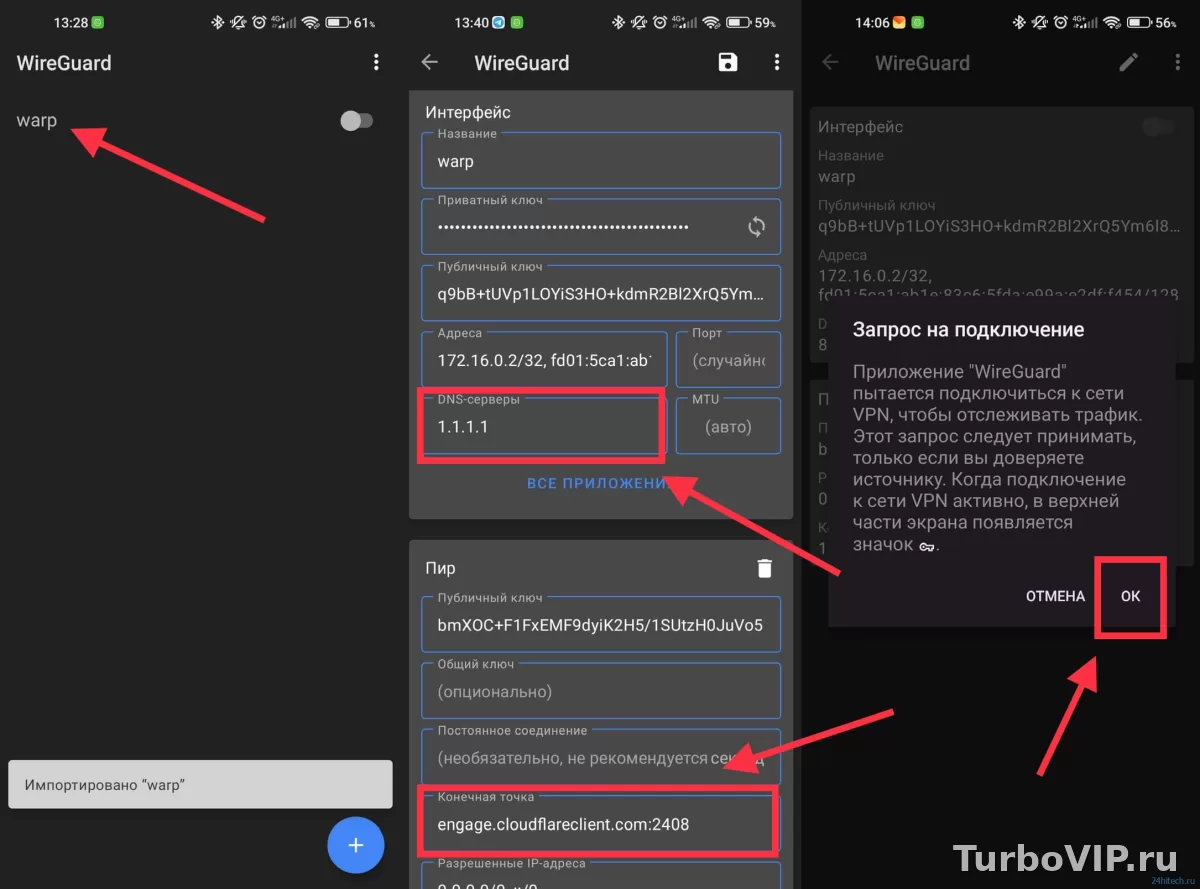Image resolution: width=1200 pixels, height=889 pixels.
Task: Delete the peer with trash icon
Action: [x=764, y=568]
